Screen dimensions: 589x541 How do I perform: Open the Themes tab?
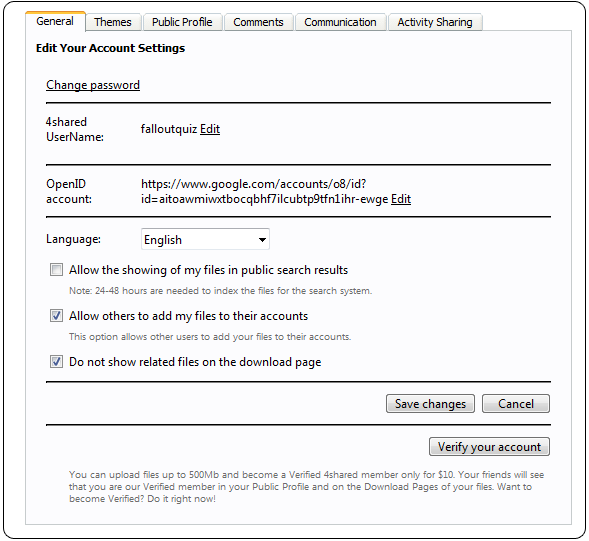(113, 22)
